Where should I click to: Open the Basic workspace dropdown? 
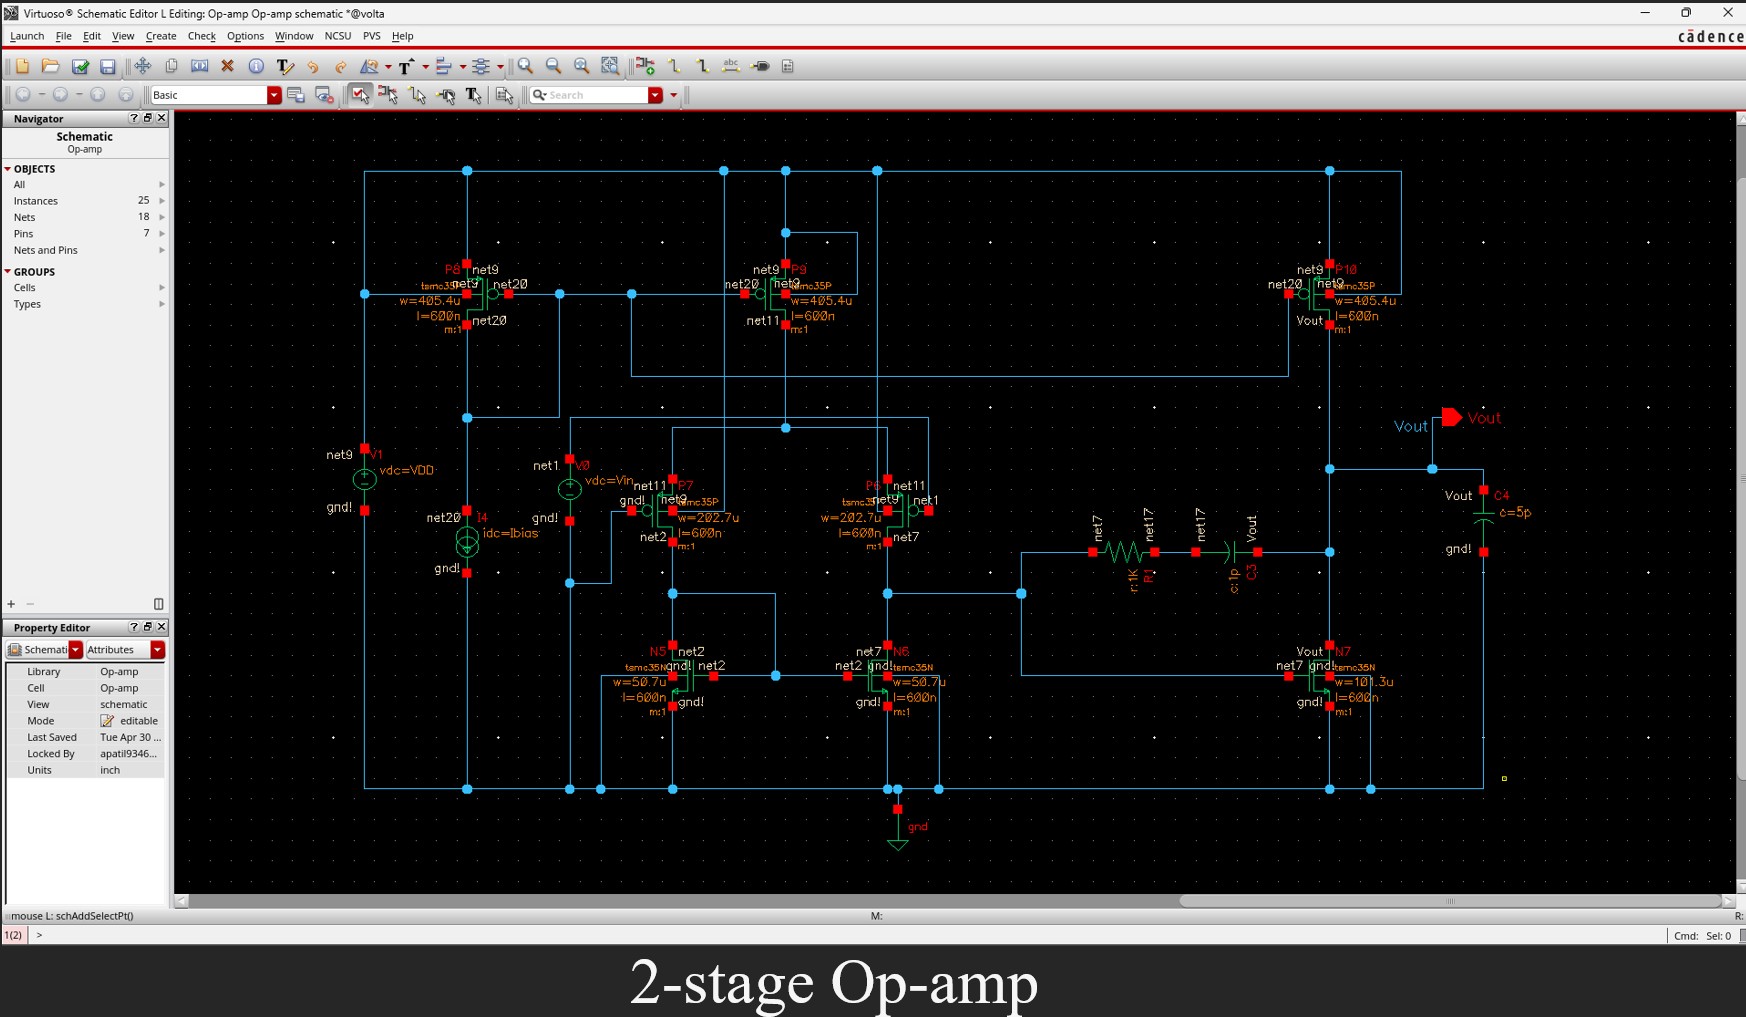click(273, 95)
